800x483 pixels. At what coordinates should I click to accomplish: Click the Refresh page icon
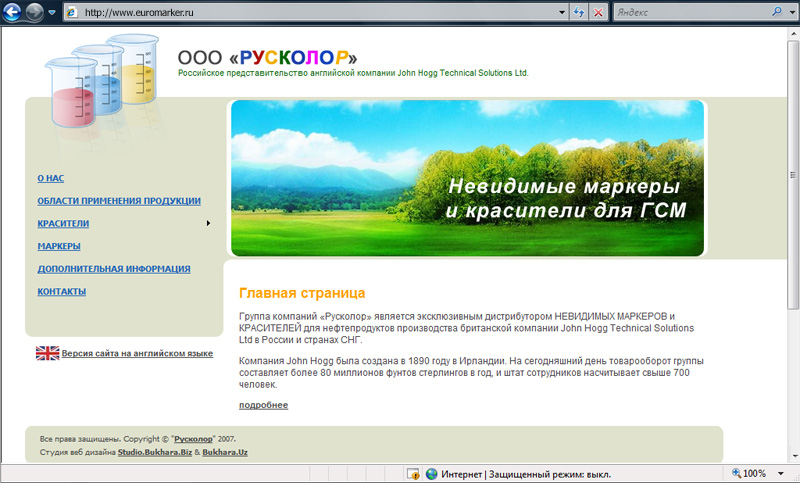[579, 12]
